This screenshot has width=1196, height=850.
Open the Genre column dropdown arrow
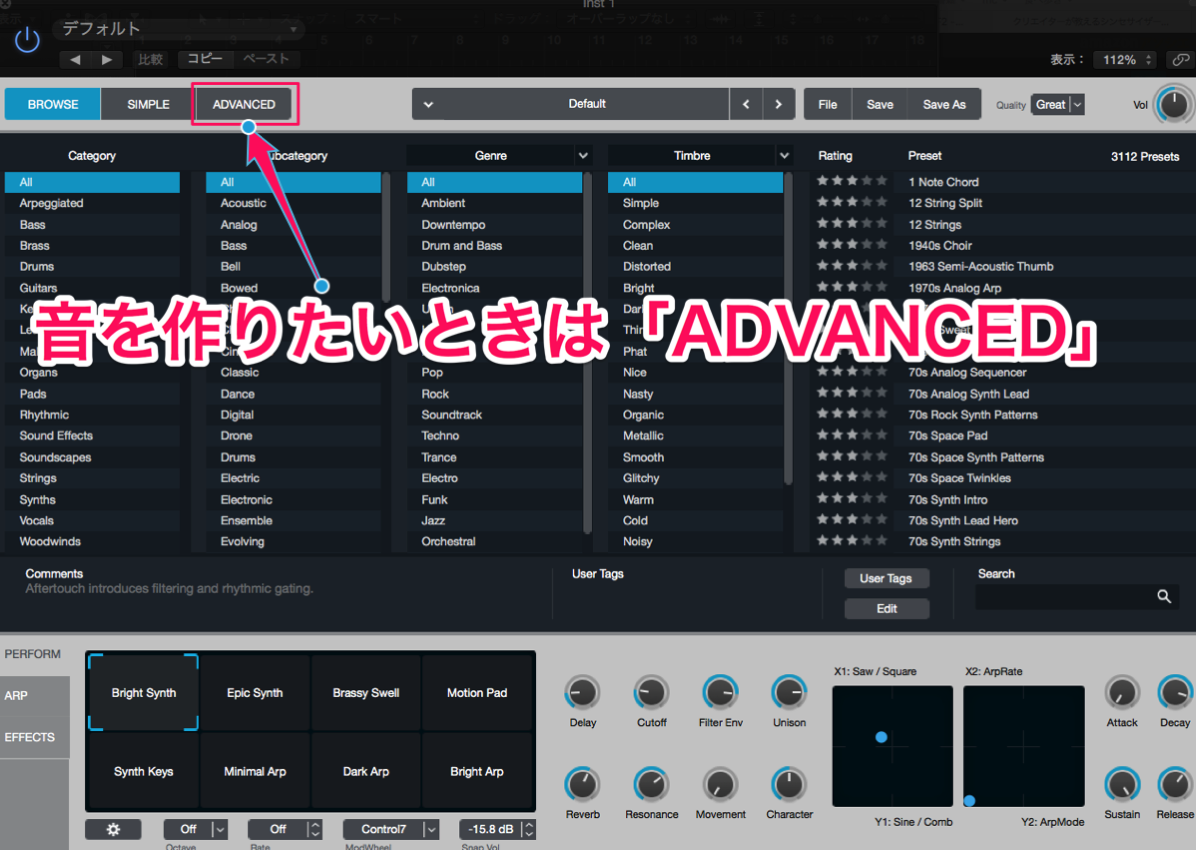(x=583, y=156)
